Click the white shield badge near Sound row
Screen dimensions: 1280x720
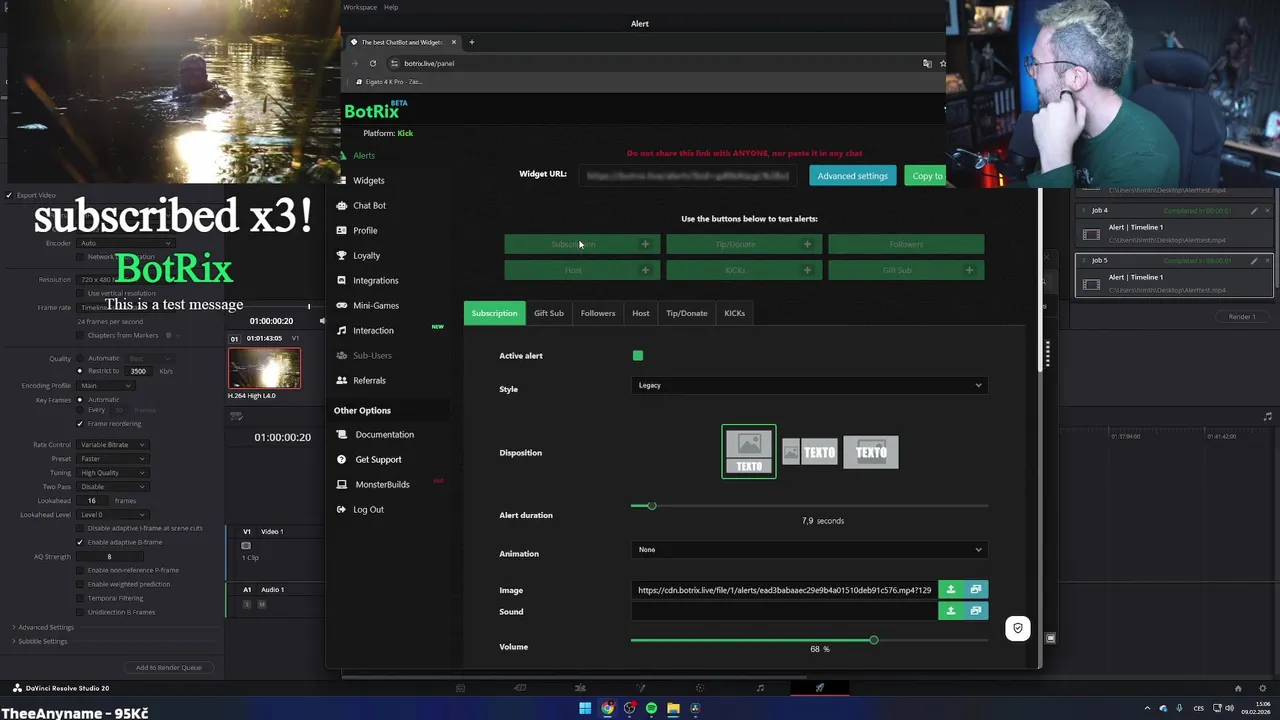1017,628
